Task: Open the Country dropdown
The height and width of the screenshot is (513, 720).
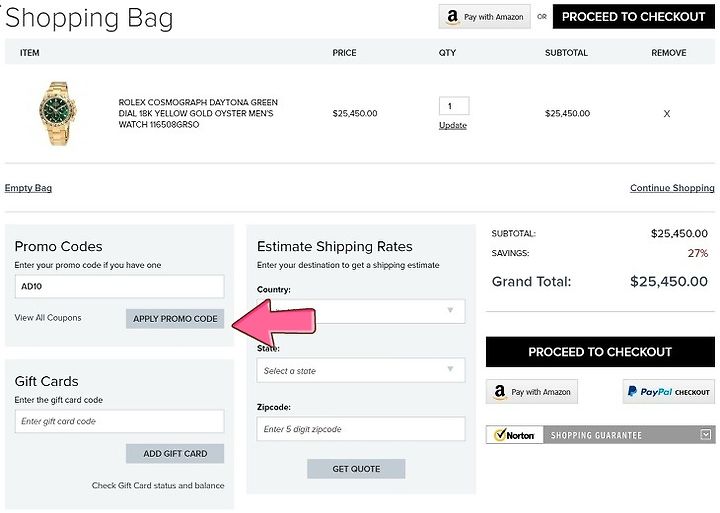Action: point(361,311)
